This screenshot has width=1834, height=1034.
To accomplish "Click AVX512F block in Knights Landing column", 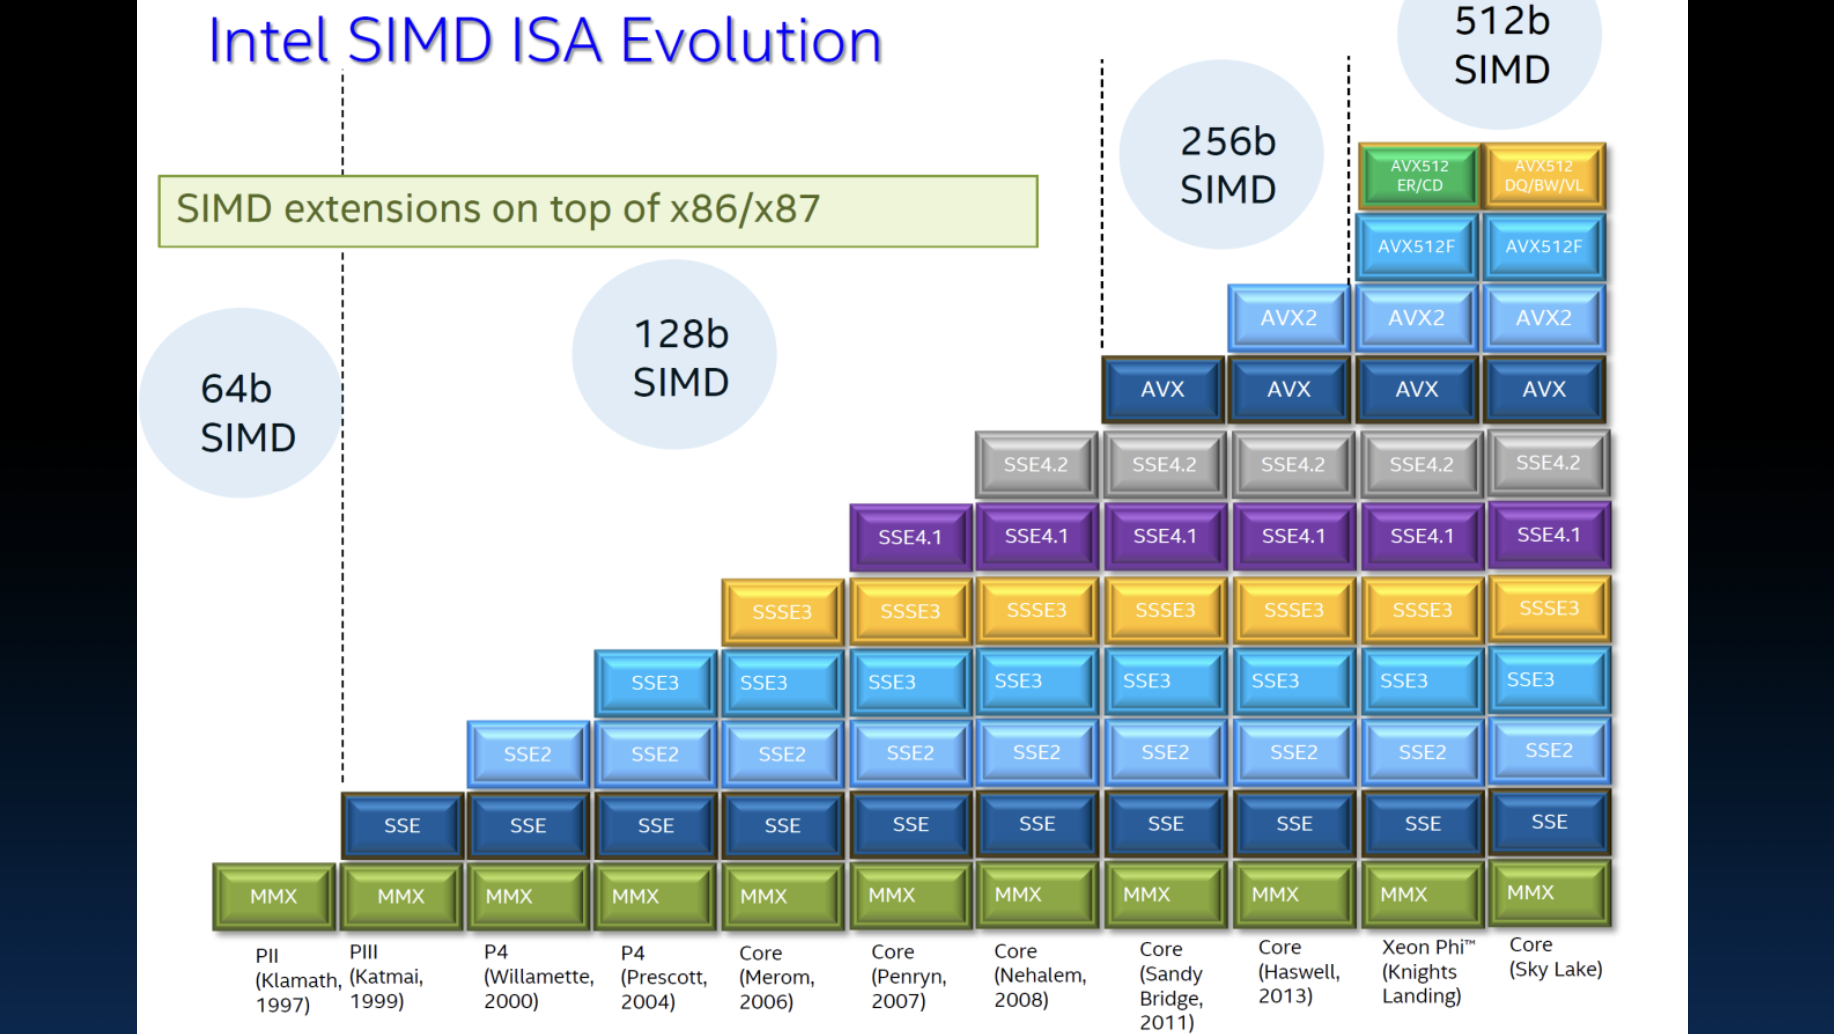I will [1417, 246].
